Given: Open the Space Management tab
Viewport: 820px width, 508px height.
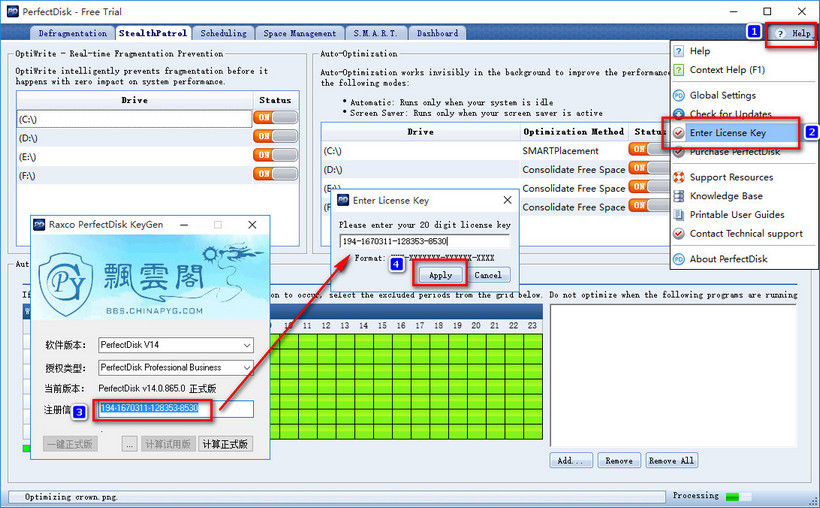Looking at the screenshot, I should click(300, 33).
